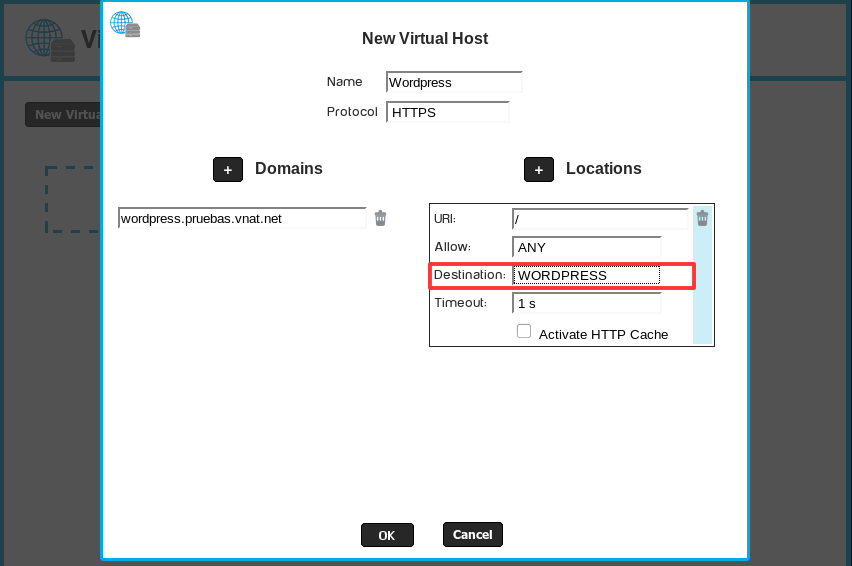Dismiss dialog with Cancel button
The image size is (852, 566).
coord(473,534)
